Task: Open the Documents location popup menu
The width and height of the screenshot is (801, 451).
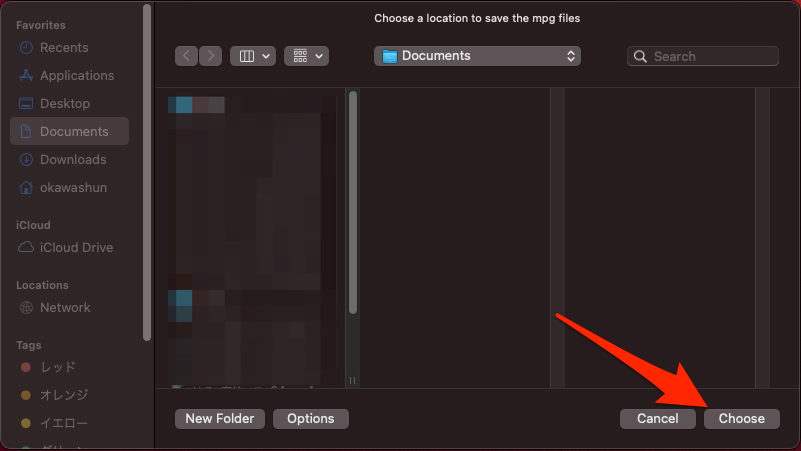Action: 477,56
